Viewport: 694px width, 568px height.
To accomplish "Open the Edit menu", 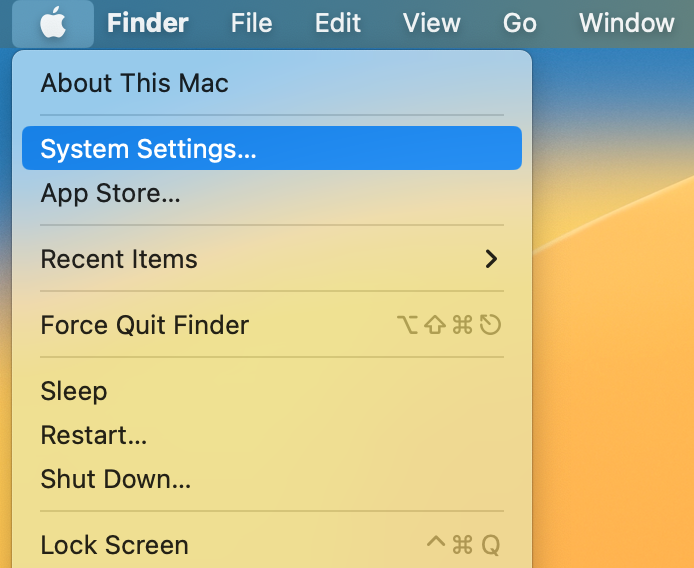I will click(x=338, y=23).
